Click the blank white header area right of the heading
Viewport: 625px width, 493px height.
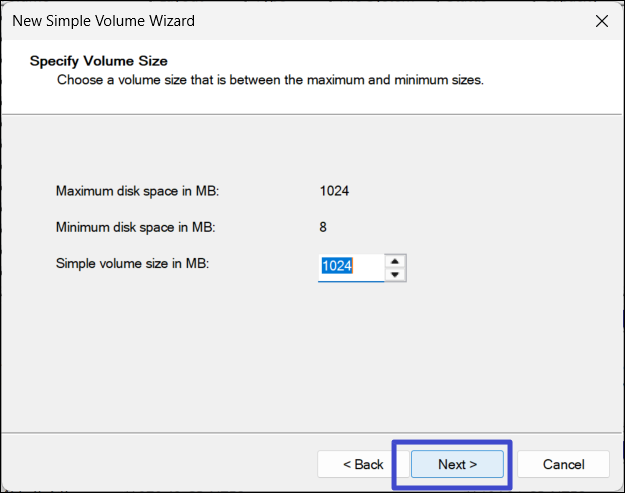pyautogui.click(x=450, y=61)
